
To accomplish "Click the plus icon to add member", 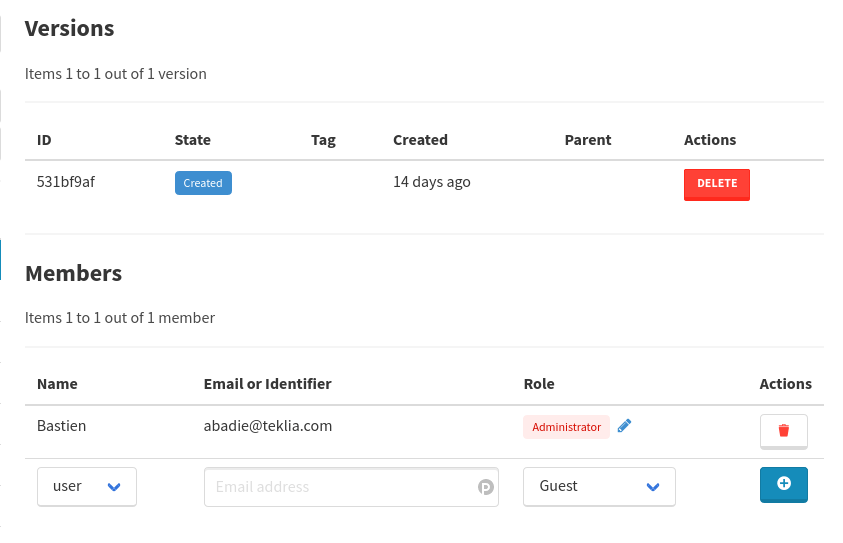I will [x=784, y=484].
